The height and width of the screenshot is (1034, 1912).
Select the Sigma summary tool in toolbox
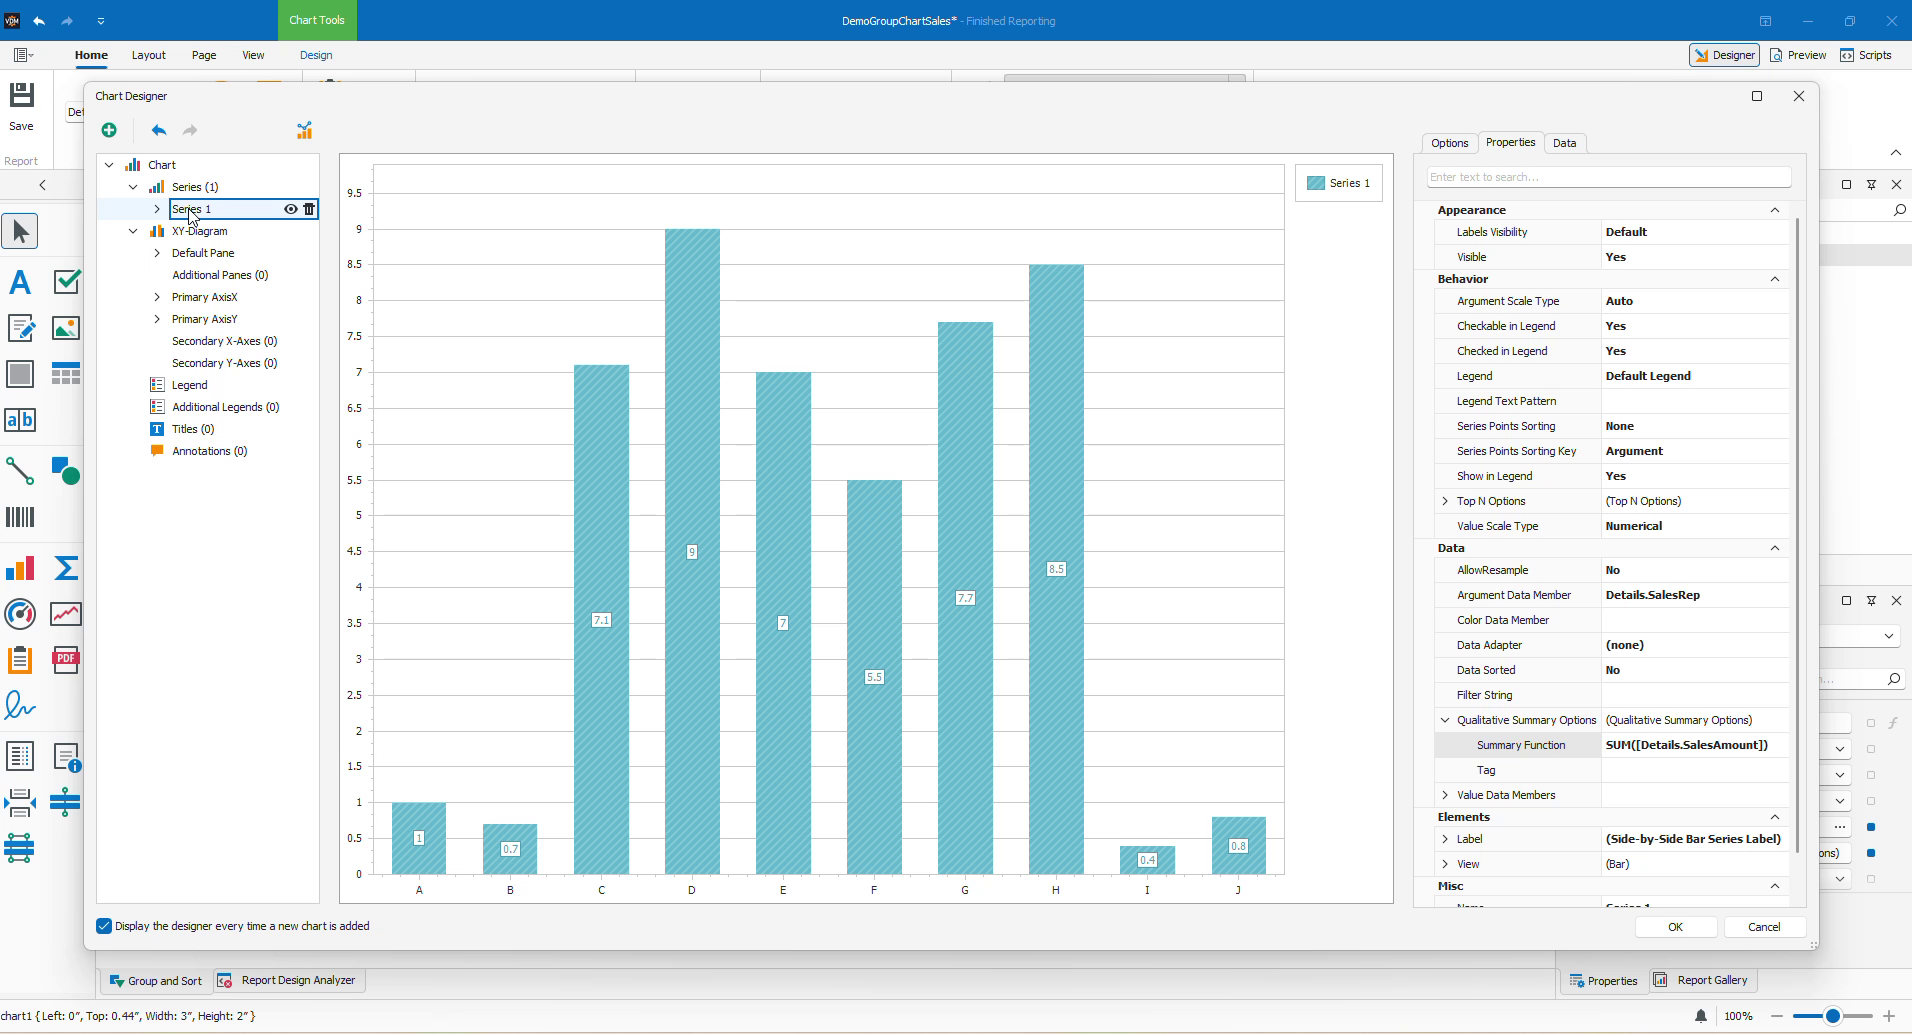66,568
